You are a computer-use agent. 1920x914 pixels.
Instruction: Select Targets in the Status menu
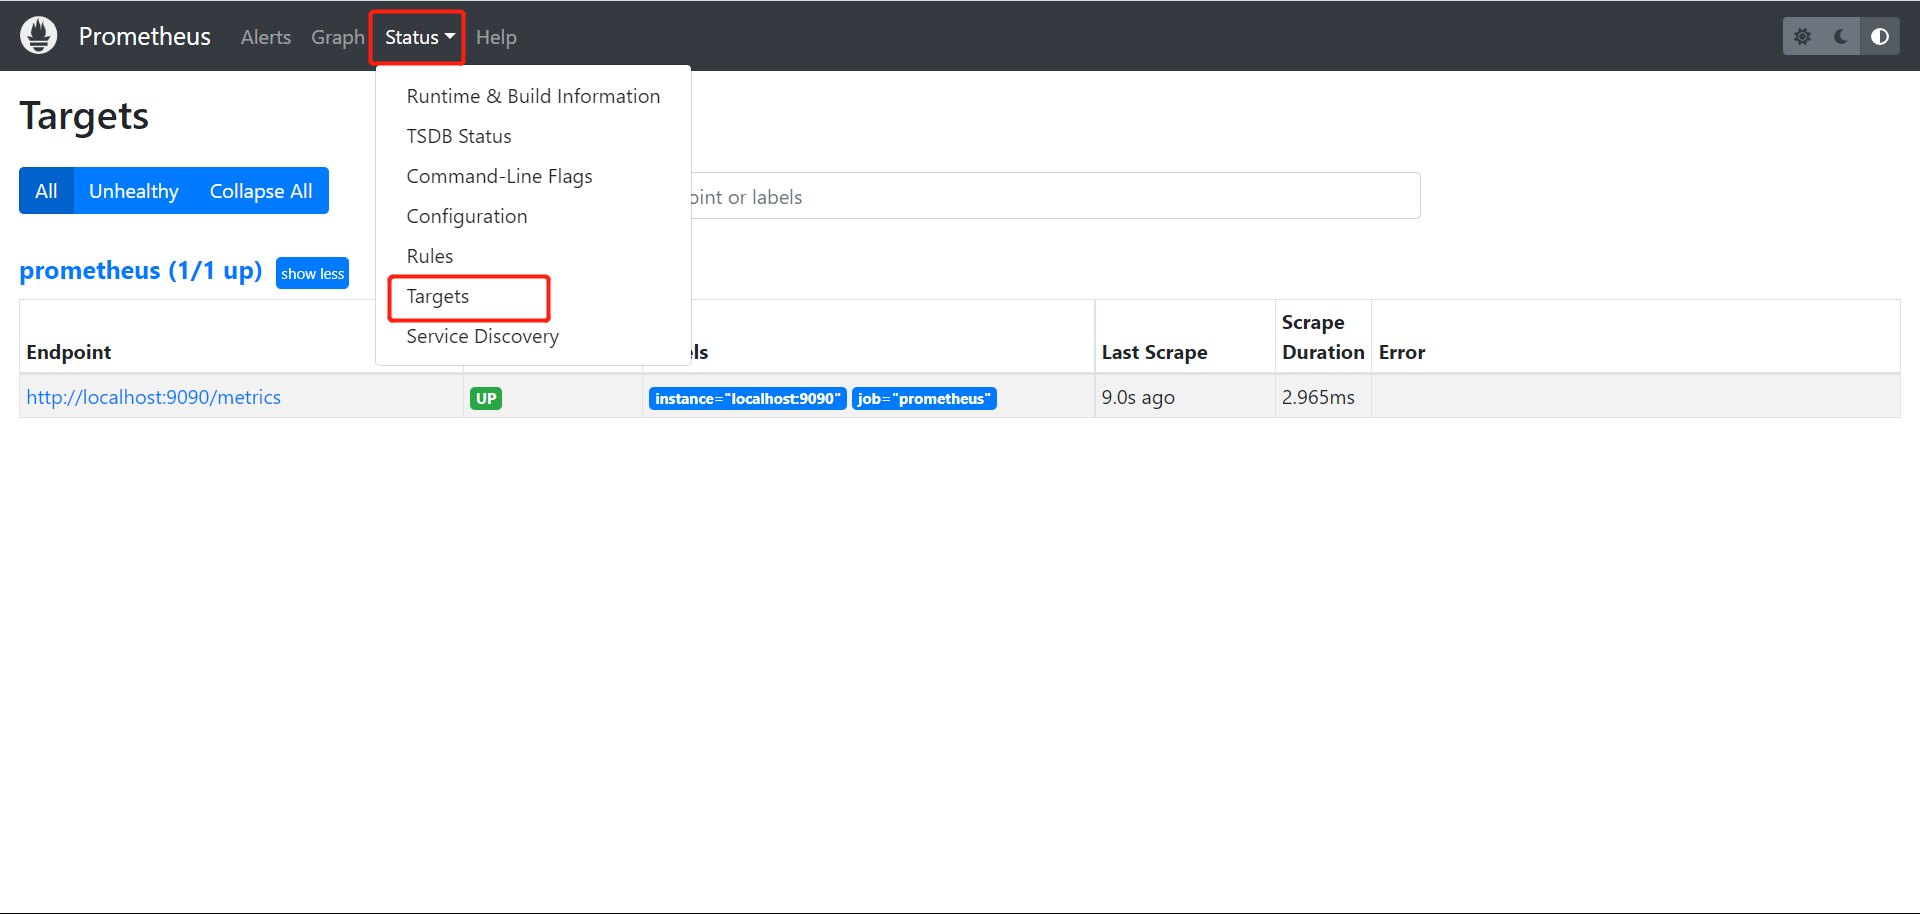point(533,297)
